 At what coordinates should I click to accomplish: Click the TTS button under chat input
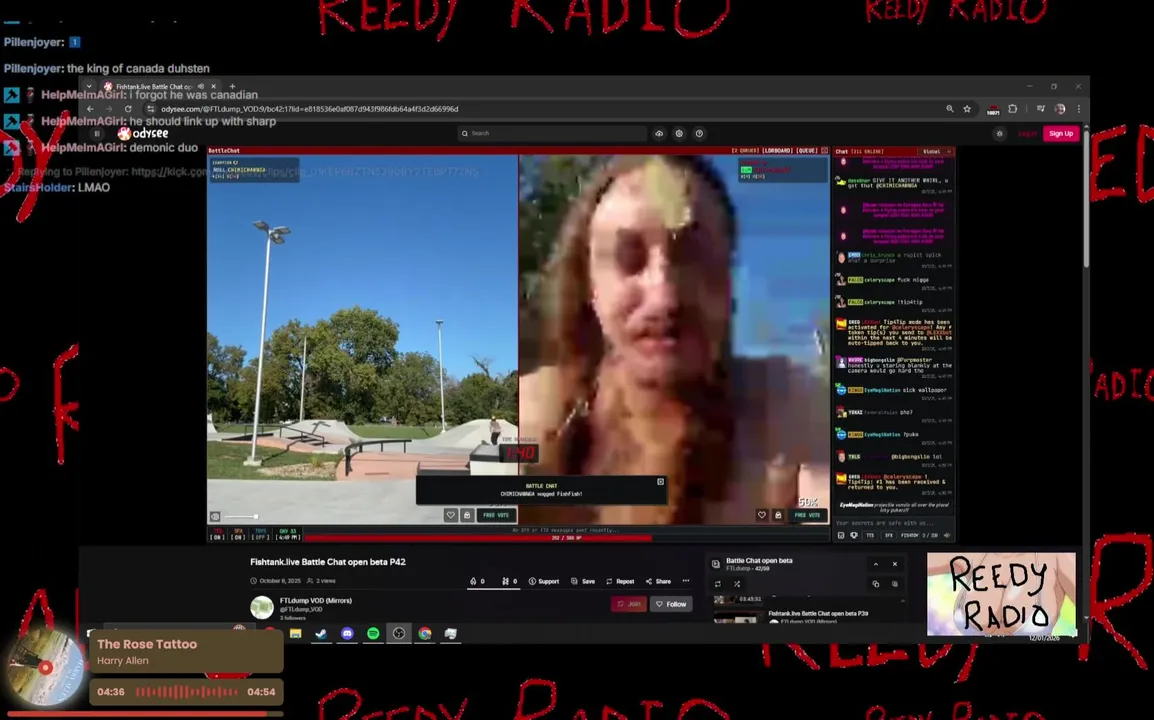point(870,535)
